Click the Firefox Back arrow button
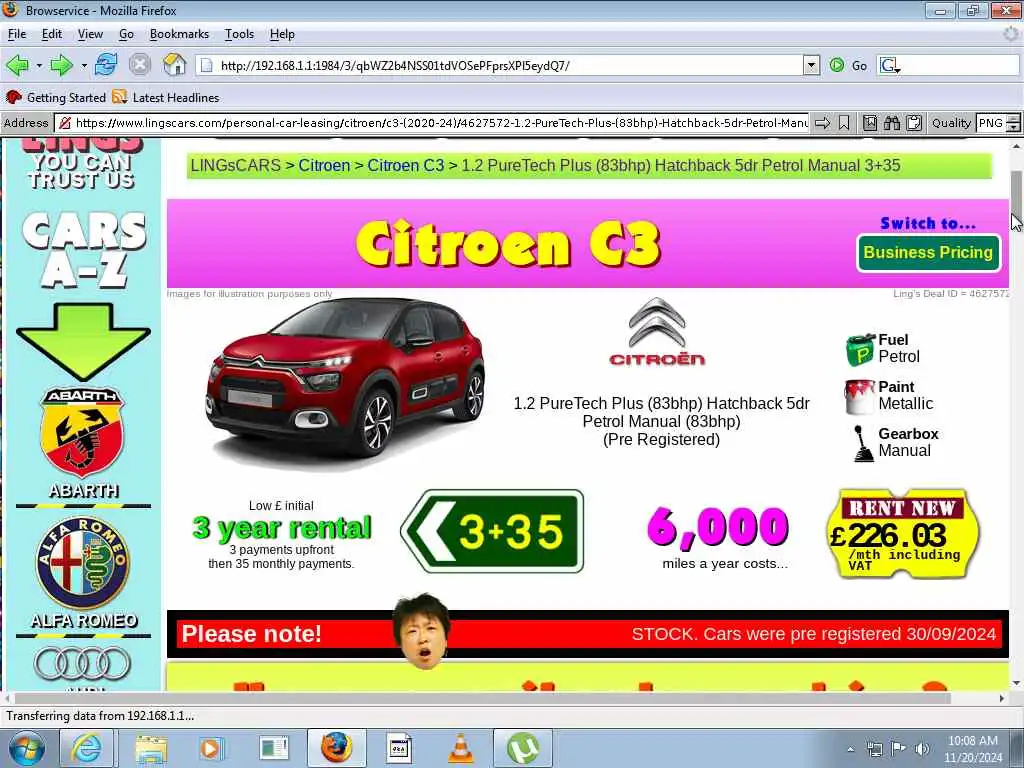The image size is (1024, 768). coord(17,65)
